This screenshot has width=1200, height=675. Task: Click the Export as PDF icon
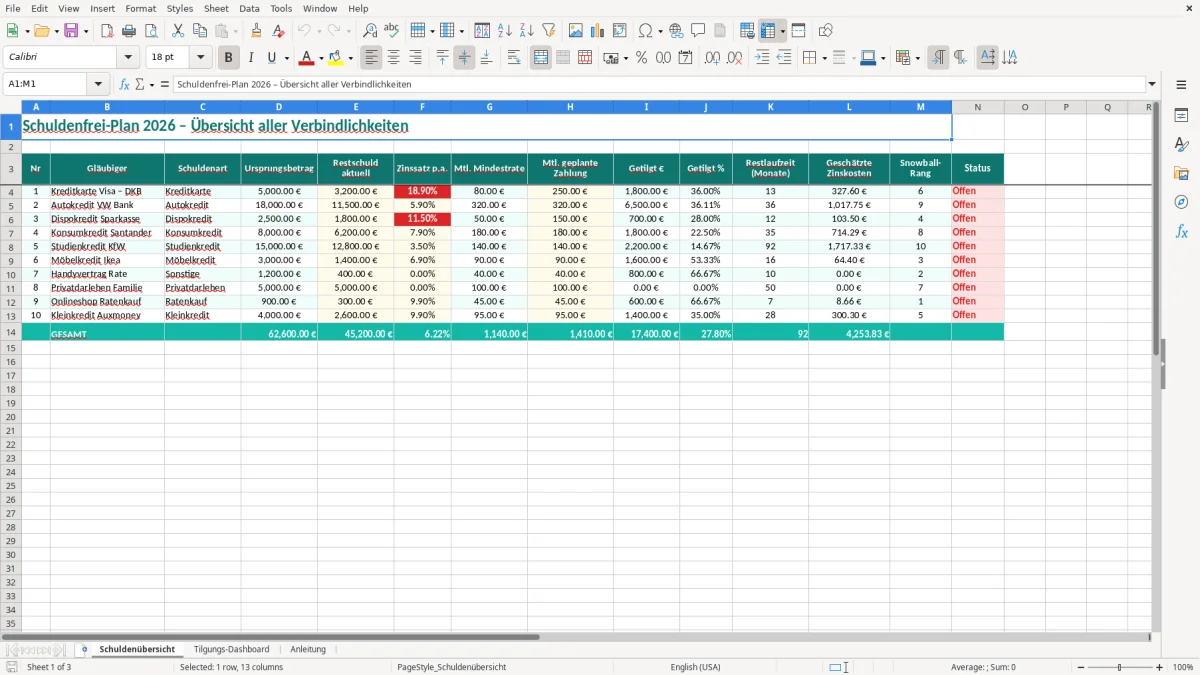(x=106, y=31)
